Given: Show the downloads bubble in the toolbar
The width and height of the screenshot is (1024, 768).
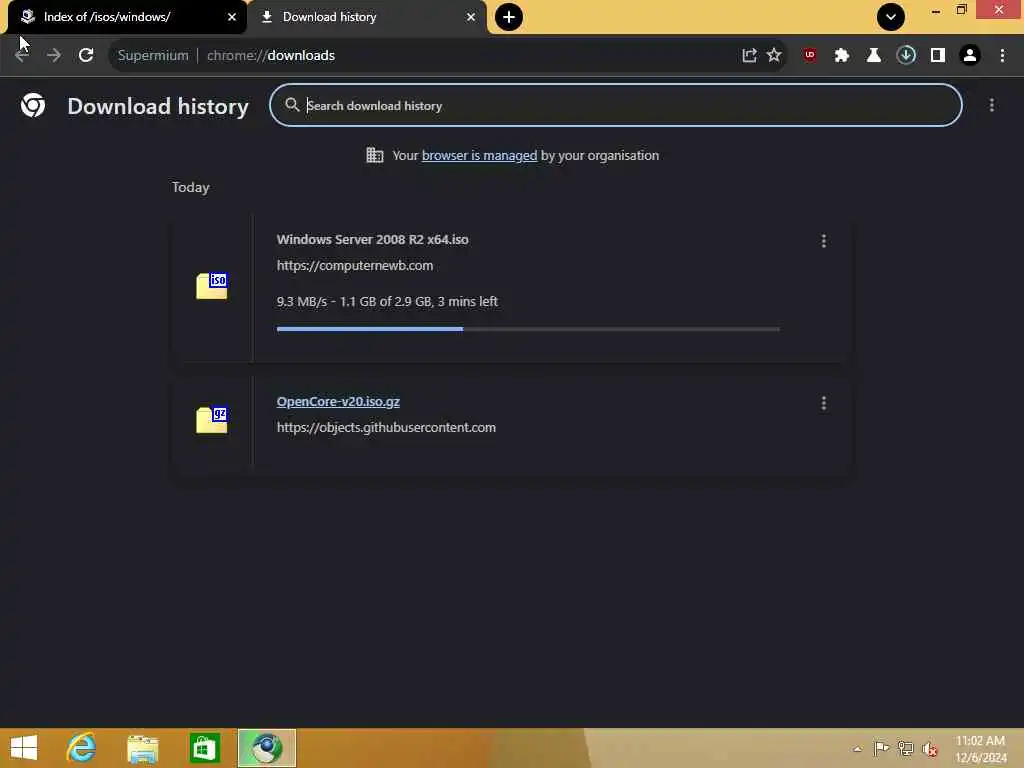Looking at the screenshot, I should pos(906,56).
